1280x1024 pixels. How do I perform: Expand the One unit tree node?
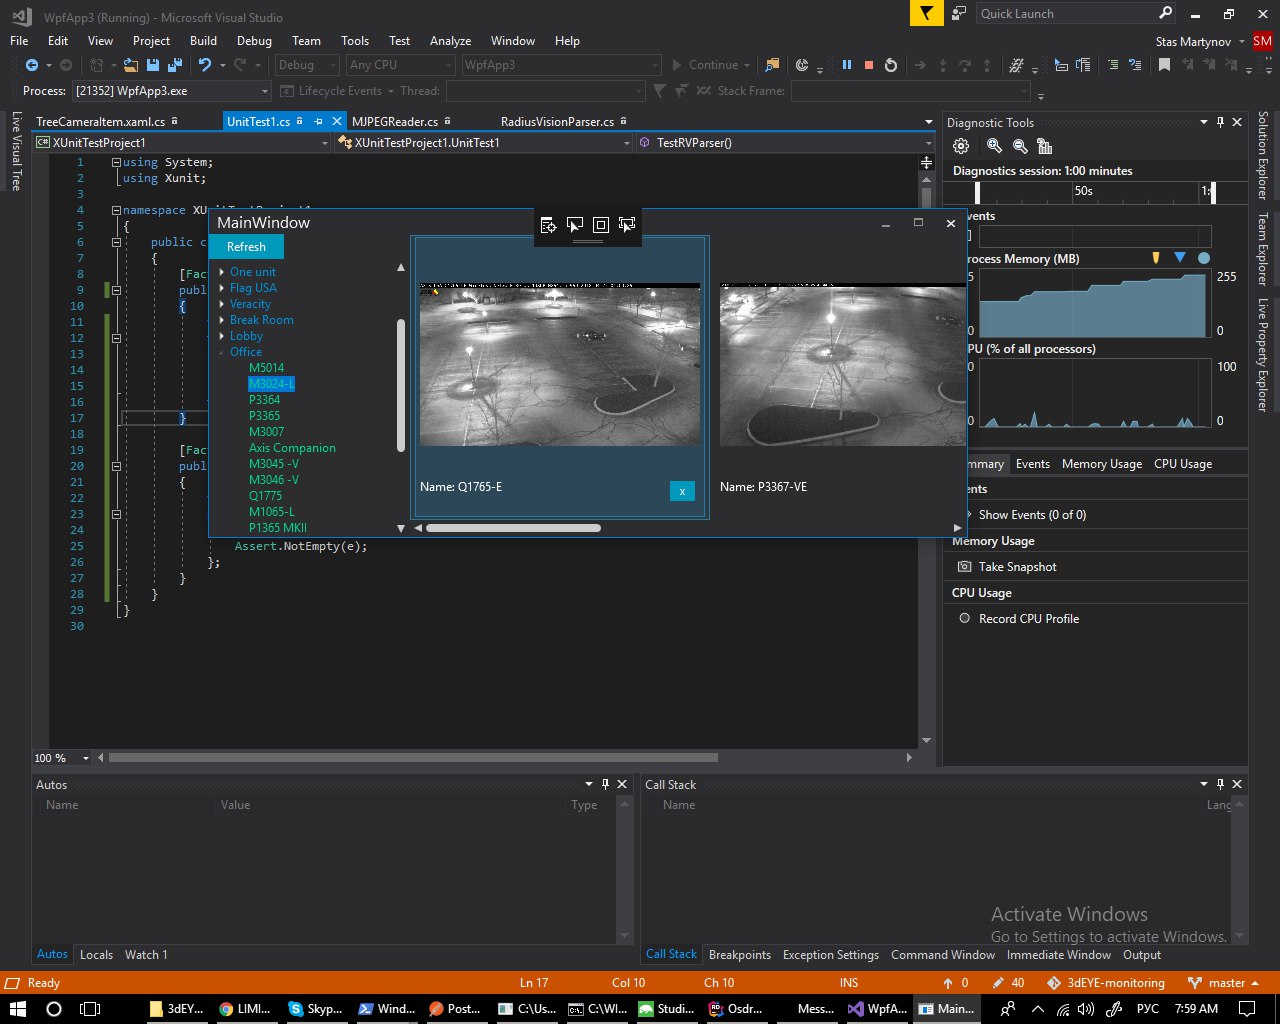click(222, 272)
